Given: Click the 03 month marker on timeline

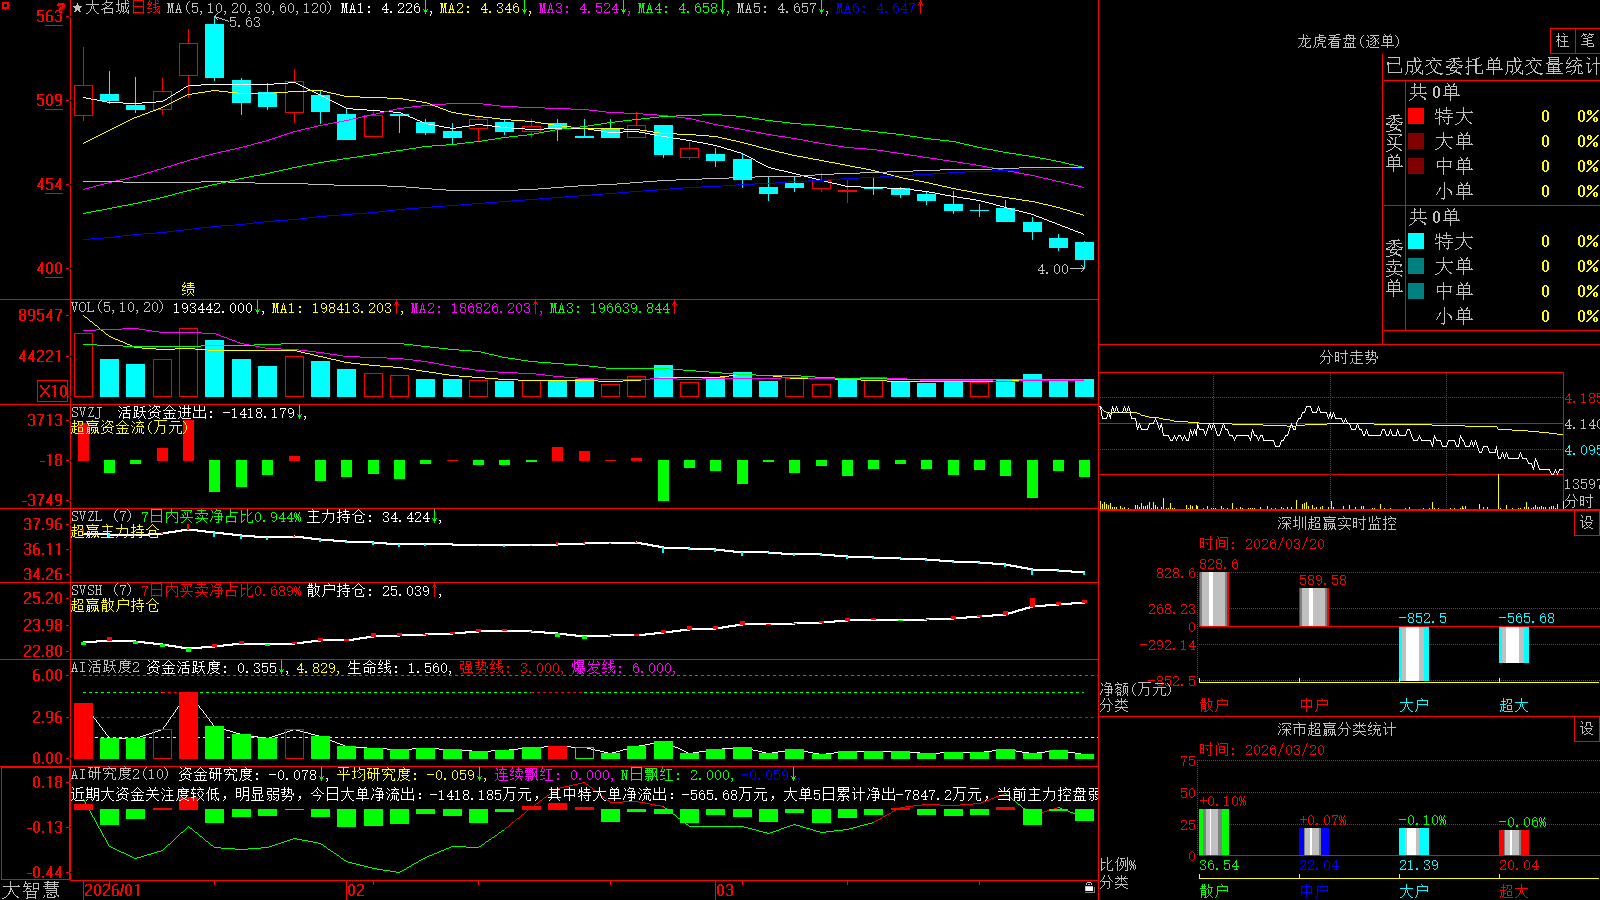Looking at the screenshot, I should point(725,890).
